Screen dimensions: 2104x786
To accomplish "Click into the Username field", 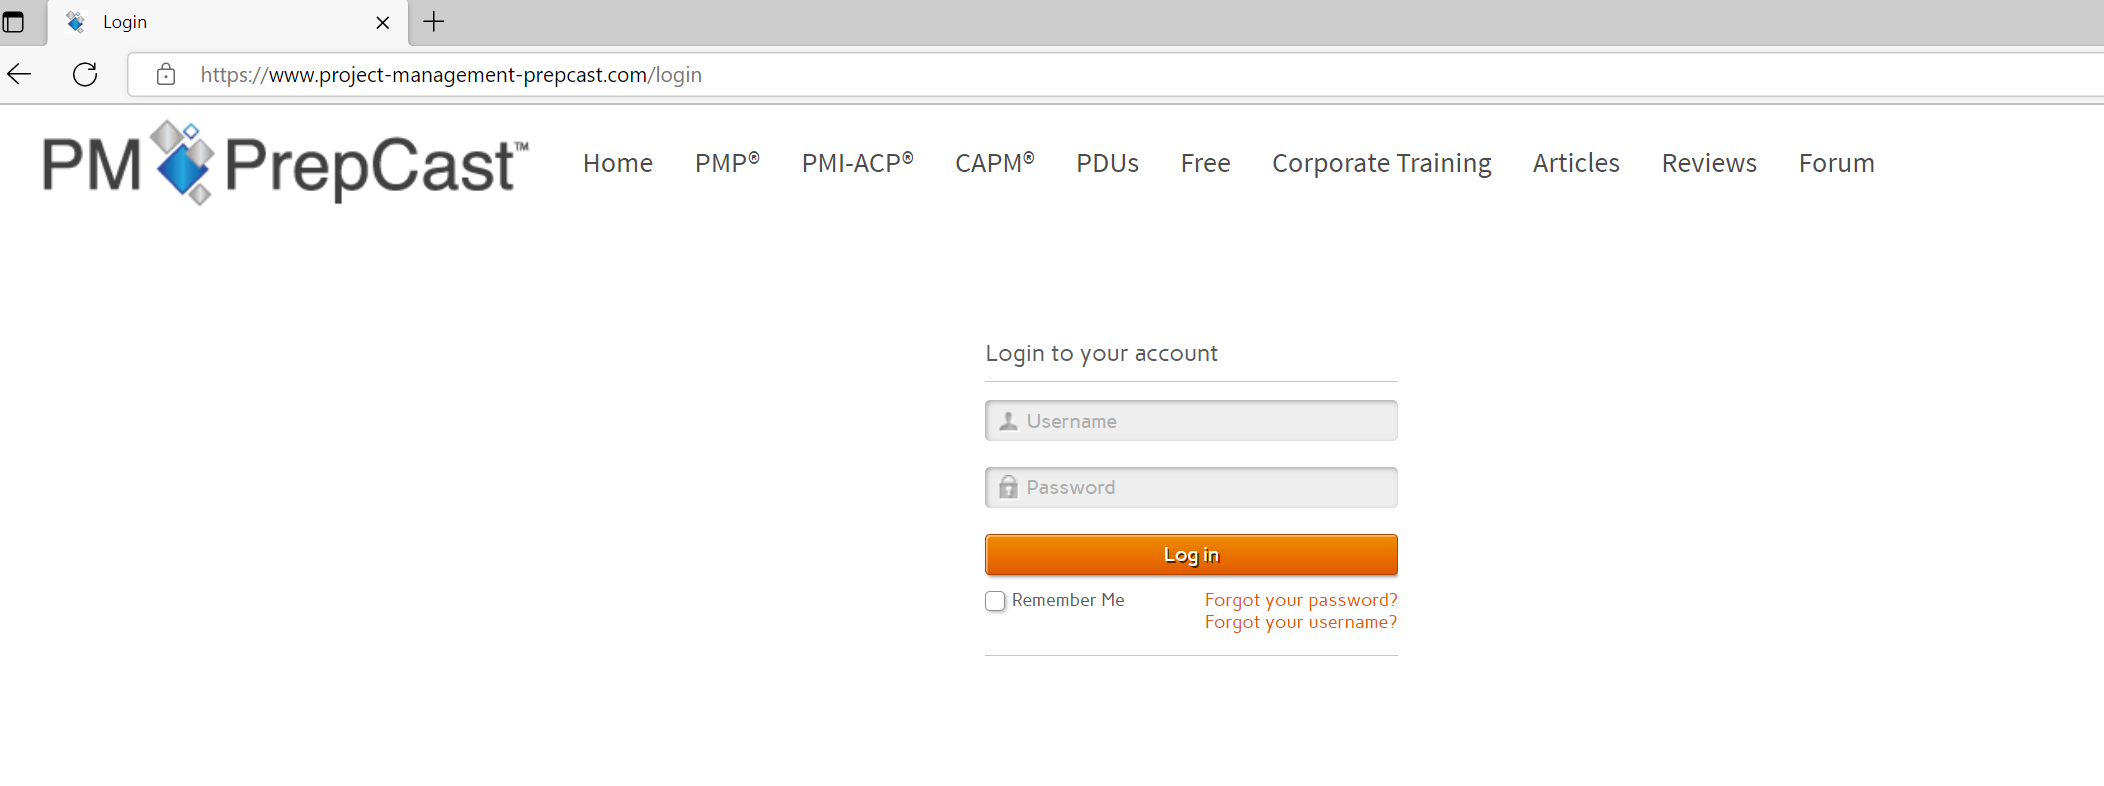I will click(1191, 421).
